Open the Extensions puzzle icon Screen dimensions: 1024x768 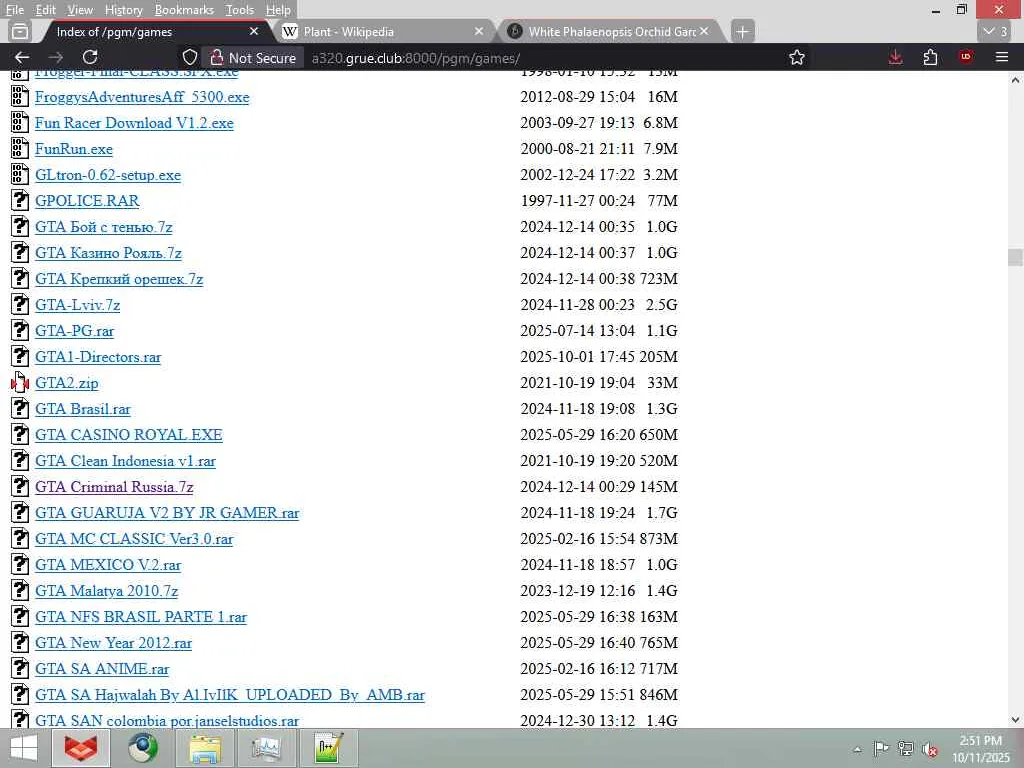pyautogui.click(x=930, y=57)
